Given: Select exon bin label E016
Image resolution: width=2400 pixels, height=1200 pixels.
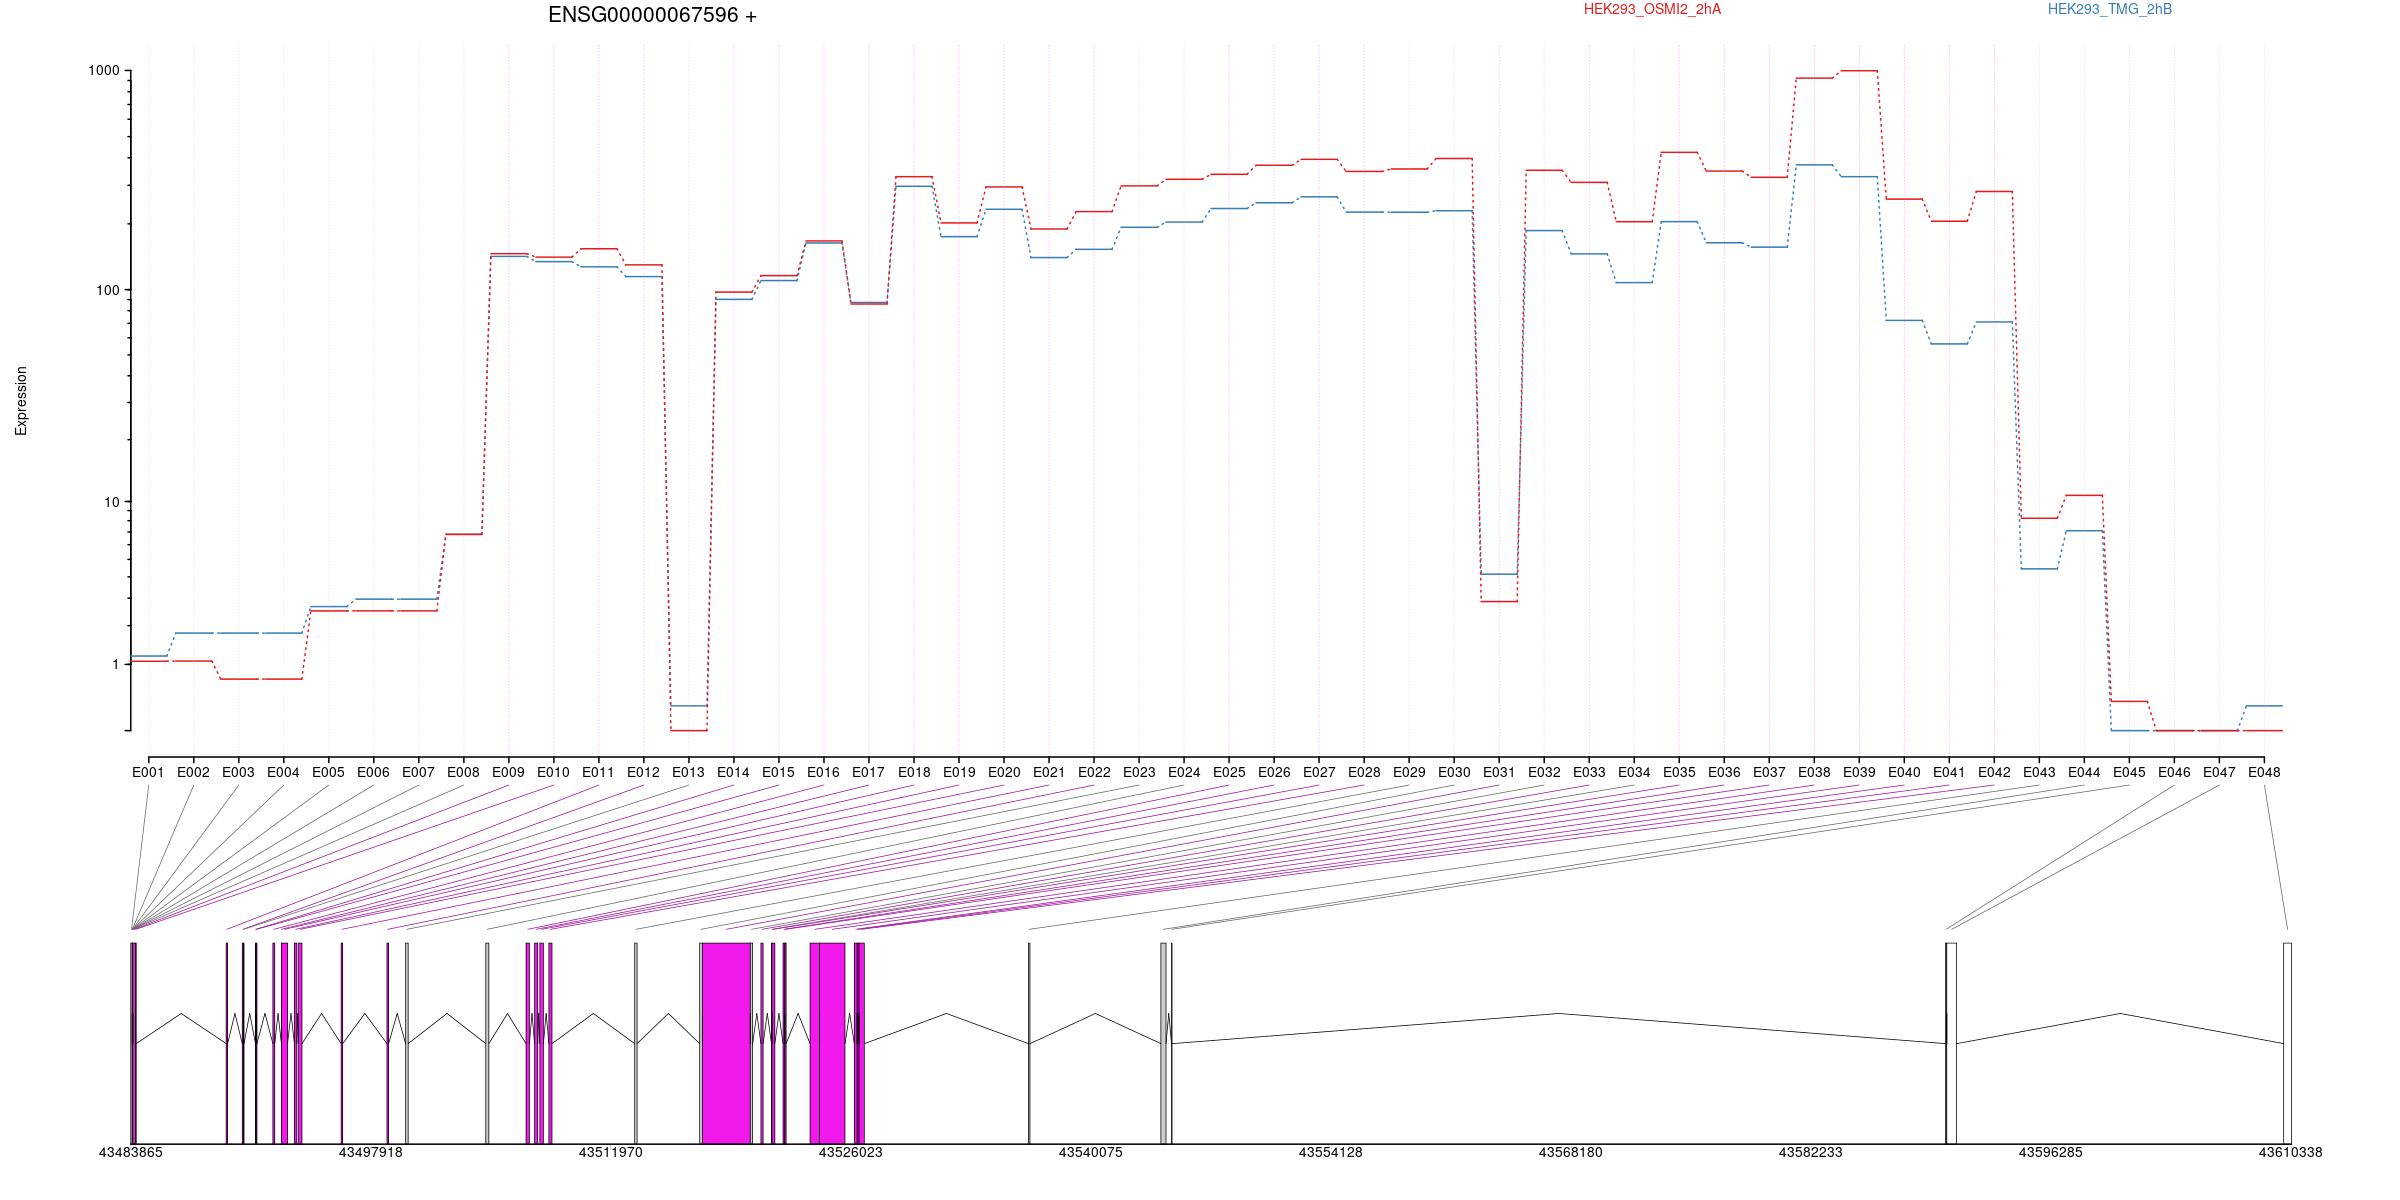Looking at the screenshot, I should pos(823,772).
